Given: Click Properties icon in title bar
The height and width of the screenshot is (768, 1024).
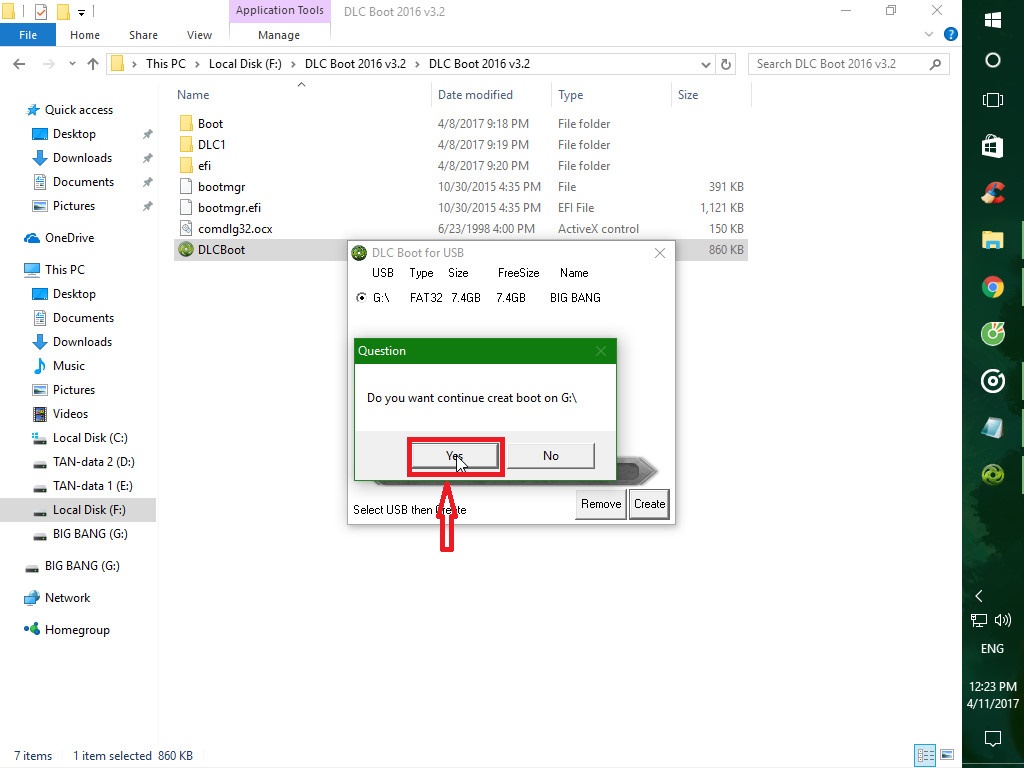Looking at the screenshot, I should pyautogui.click(x=40, y=11).
